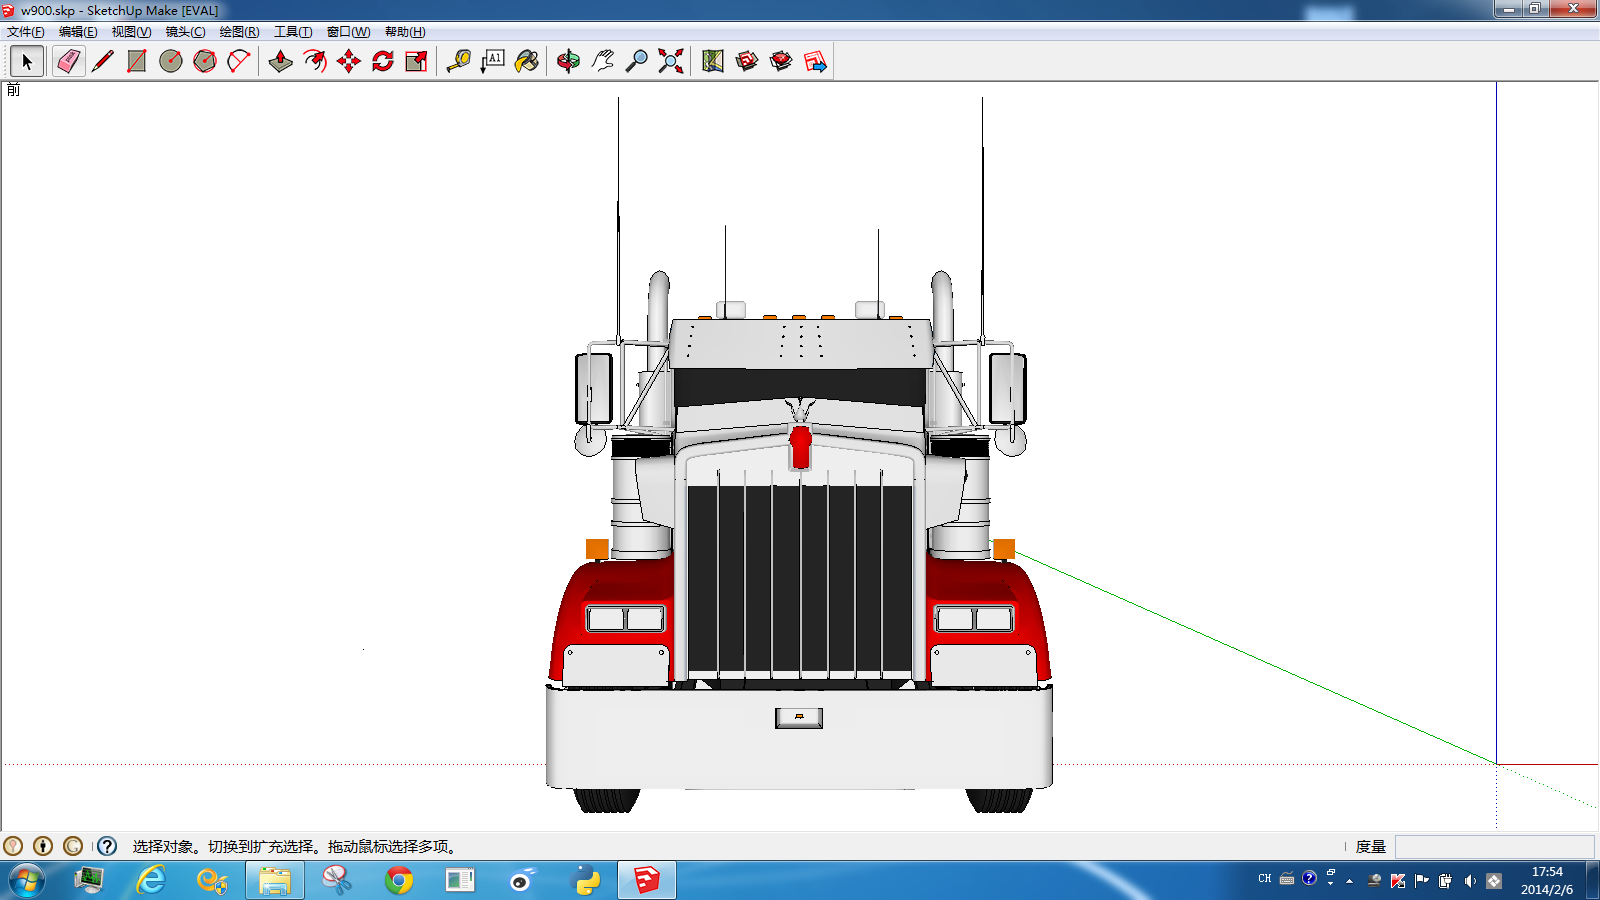Image resolution: width=1600 pixels, height=900 pixels.
Task: Open the 镜头(C) menu
Action: click(185, 32)
